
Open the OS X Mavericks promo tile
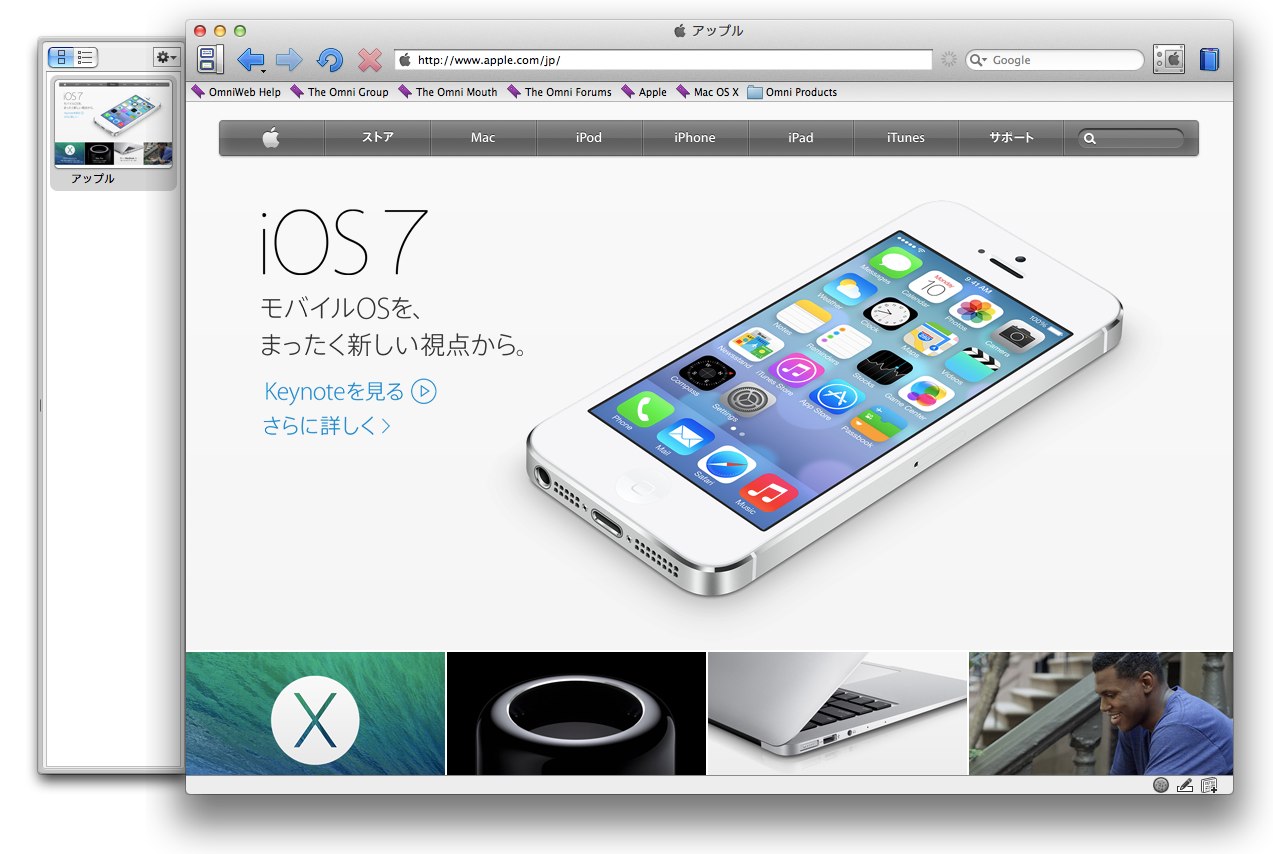(x=315, y=713)
